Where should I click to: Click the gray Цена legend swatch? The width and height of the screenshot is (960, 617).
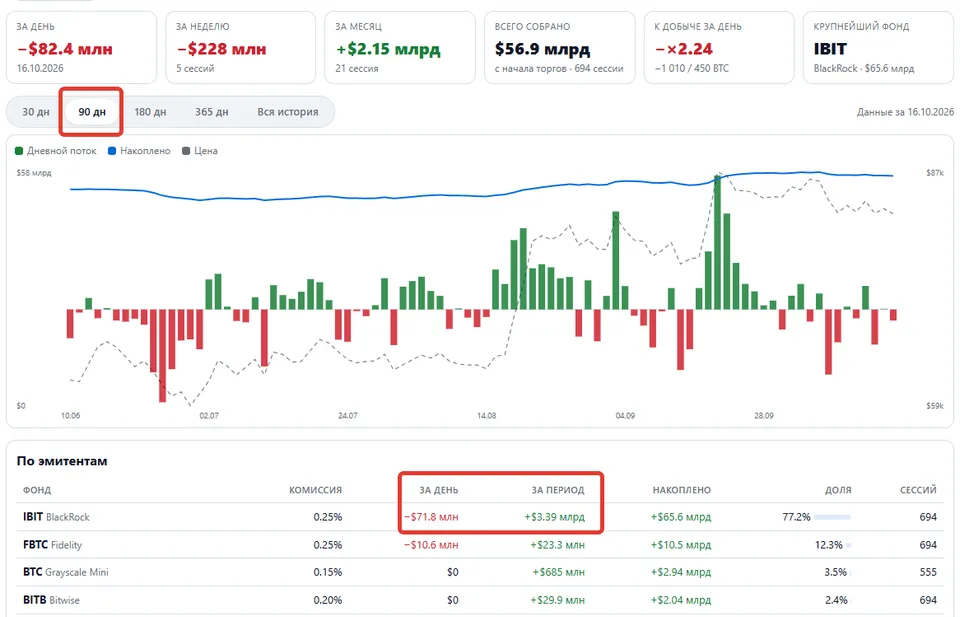186,151
